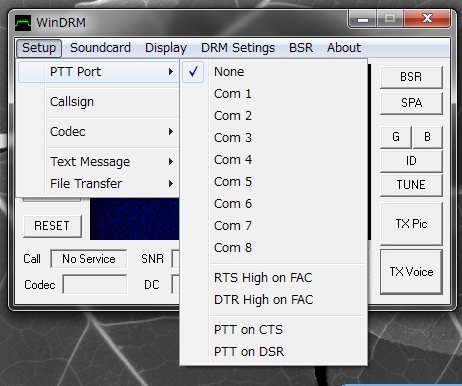This screenshot has width=462, height=386.
Task: Expand the PTT Port submenu entry
Action: [99, 72]
